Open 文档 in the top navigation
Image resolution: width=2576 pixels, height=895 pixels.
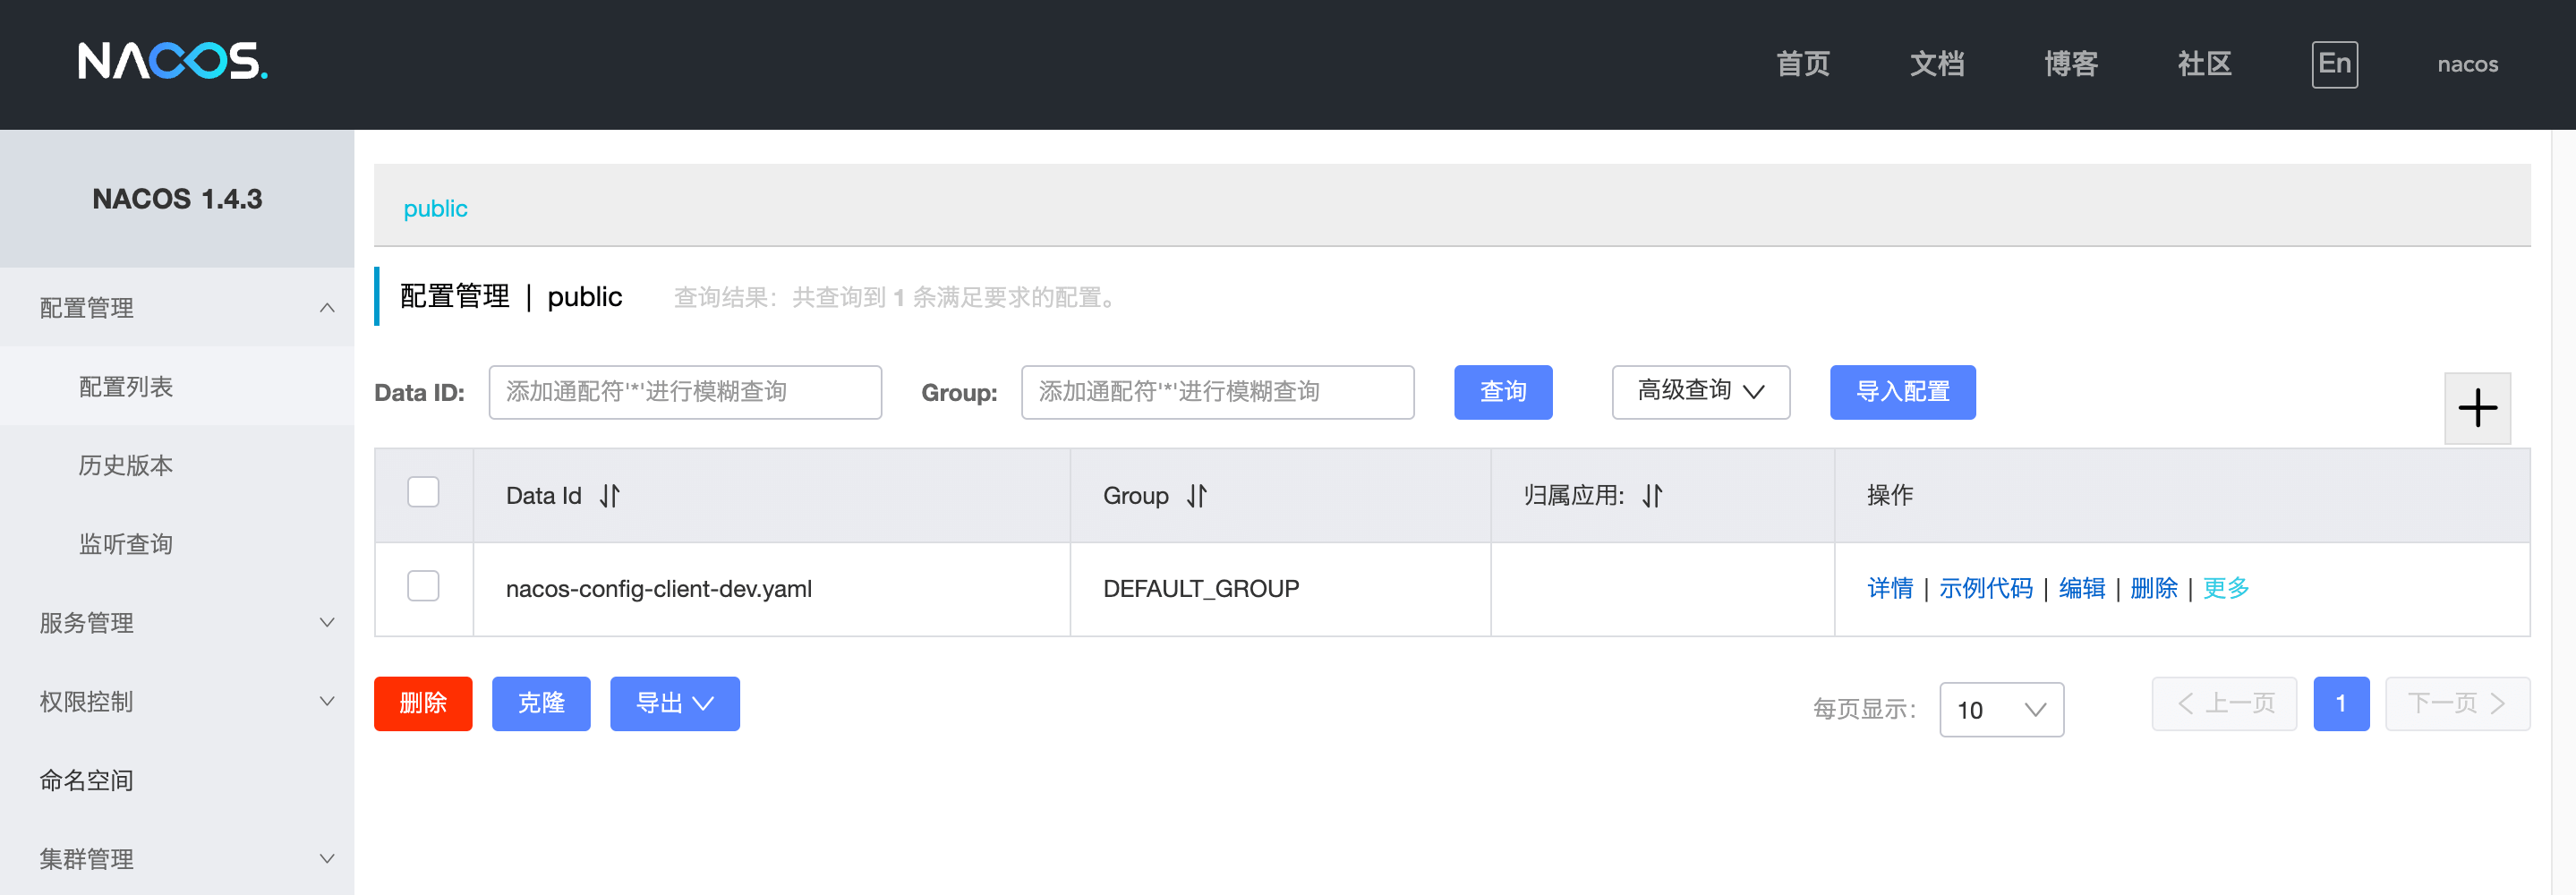tap(1937, 64)
